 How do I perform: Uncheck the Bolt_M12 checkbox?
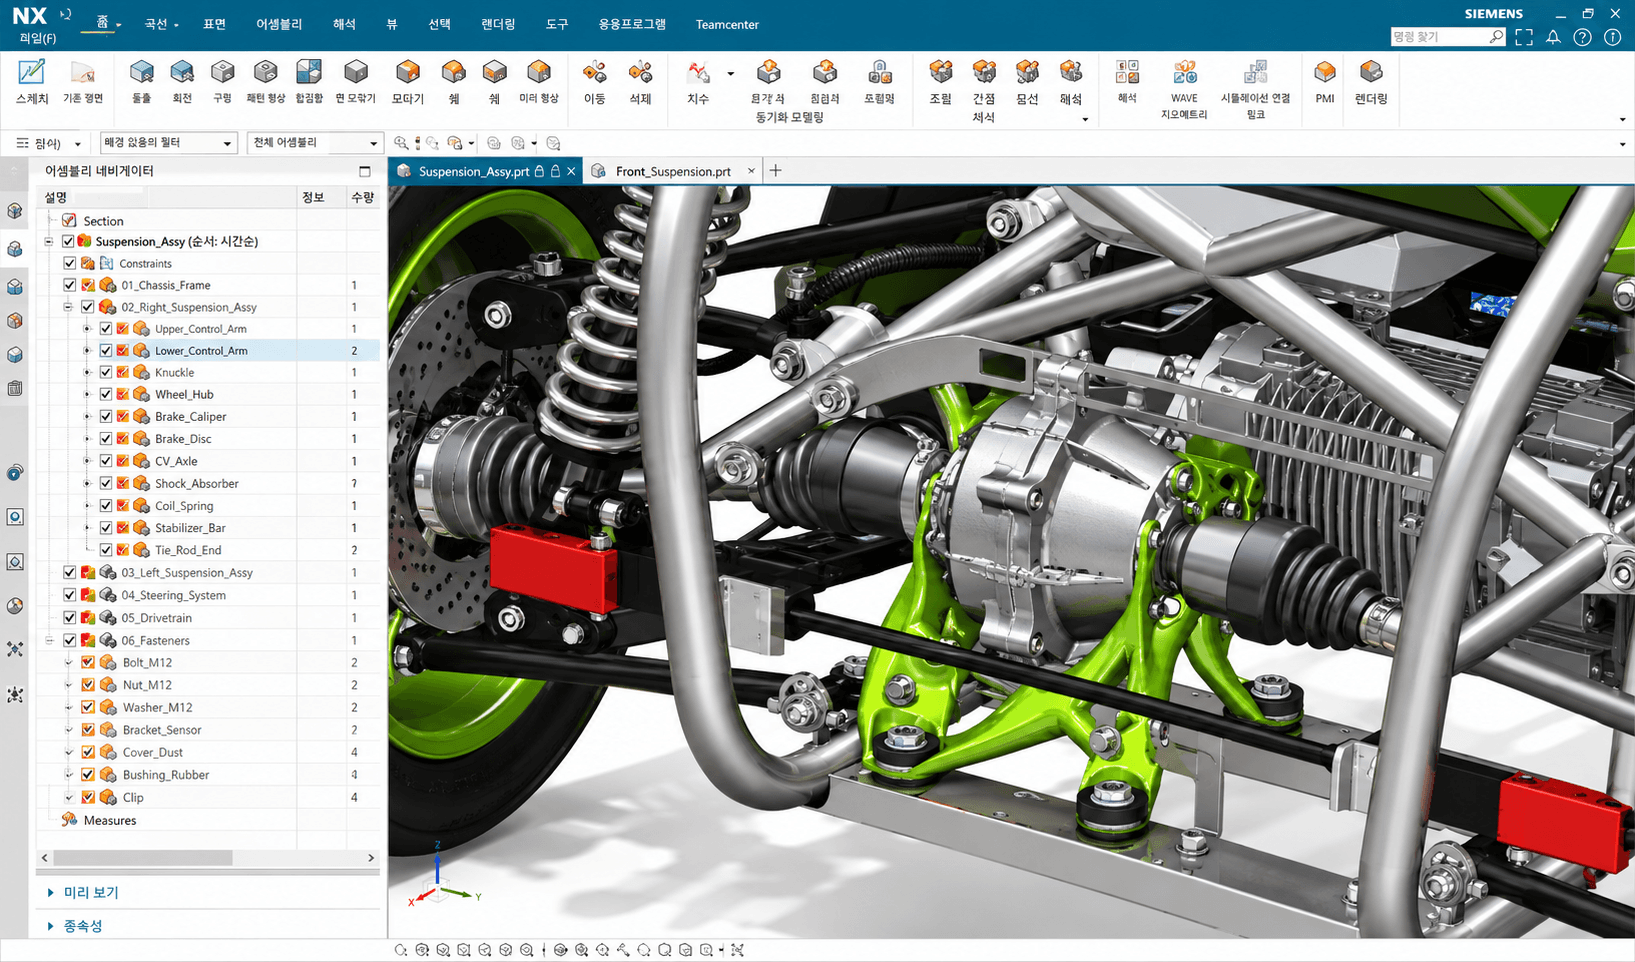pyautogui.click(x=88, y=662)
